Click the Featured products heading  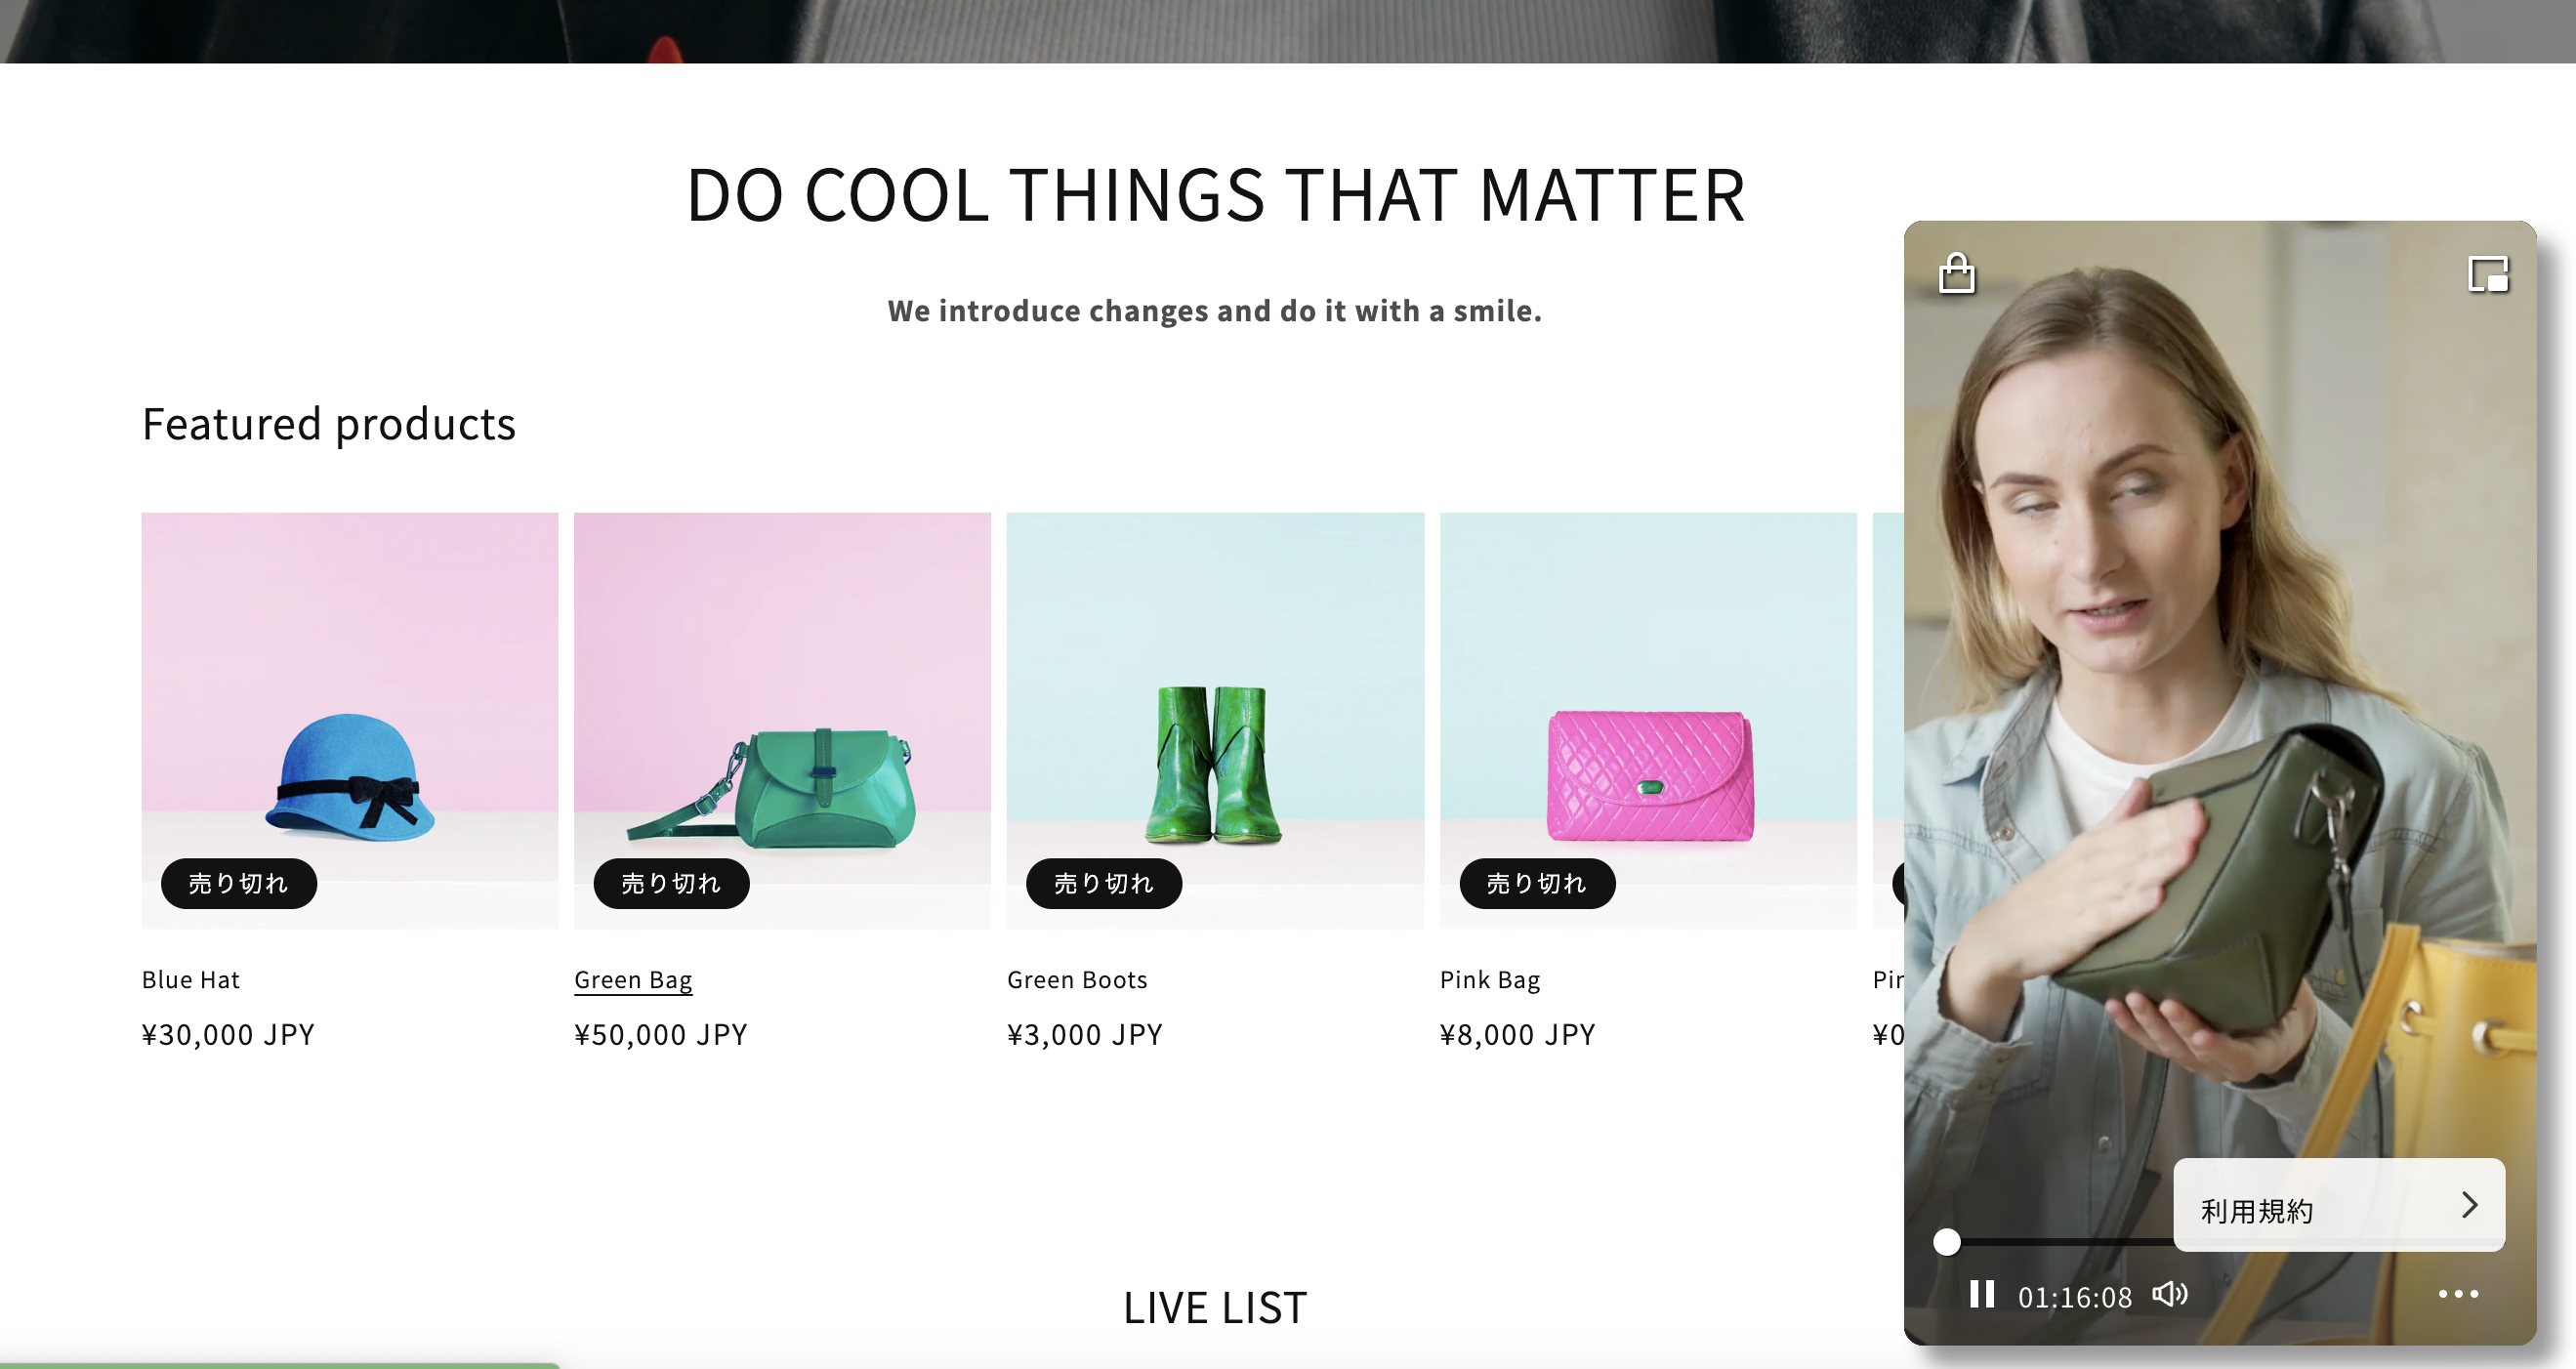[329, 424]
